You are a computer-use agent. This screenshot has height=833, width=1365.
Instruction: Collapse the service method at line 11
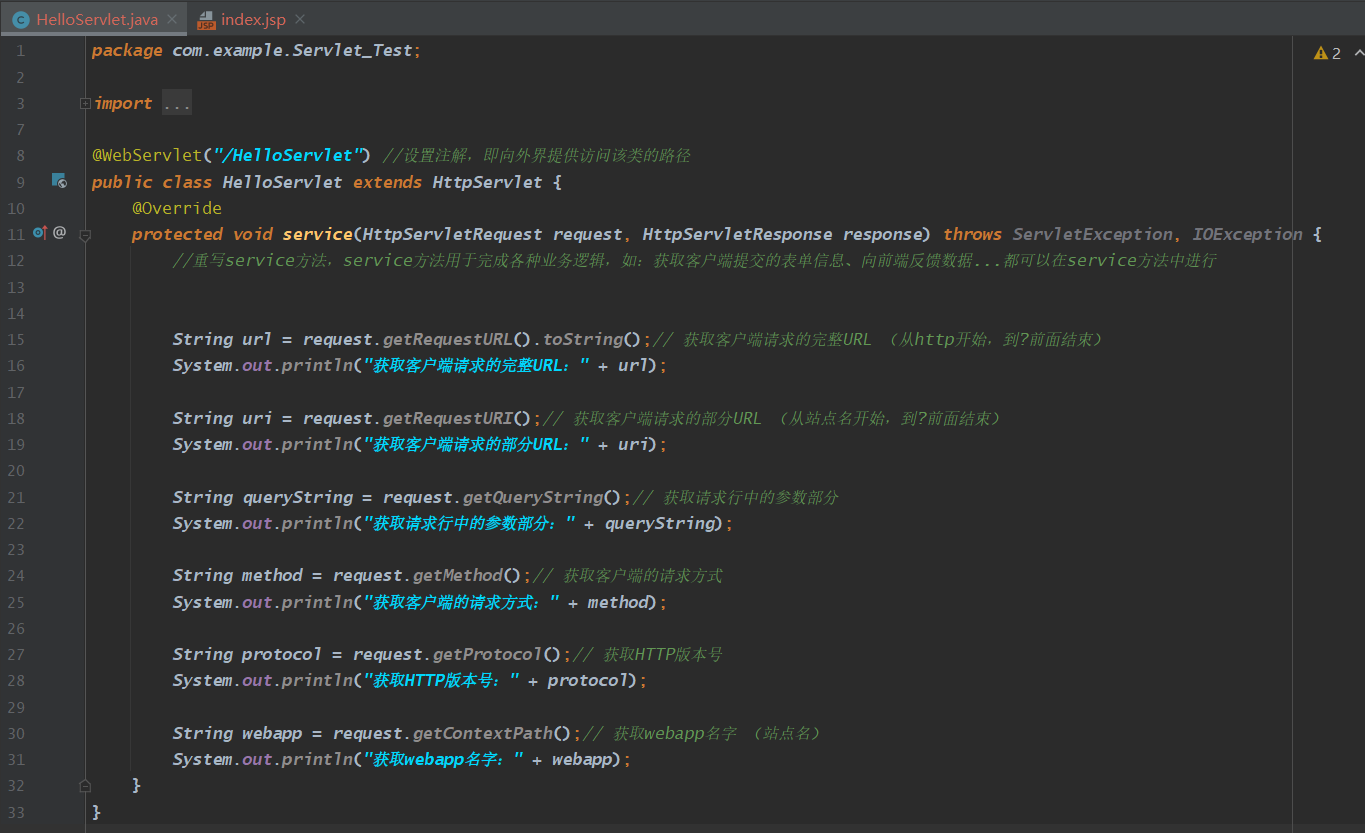coord(85,235)
